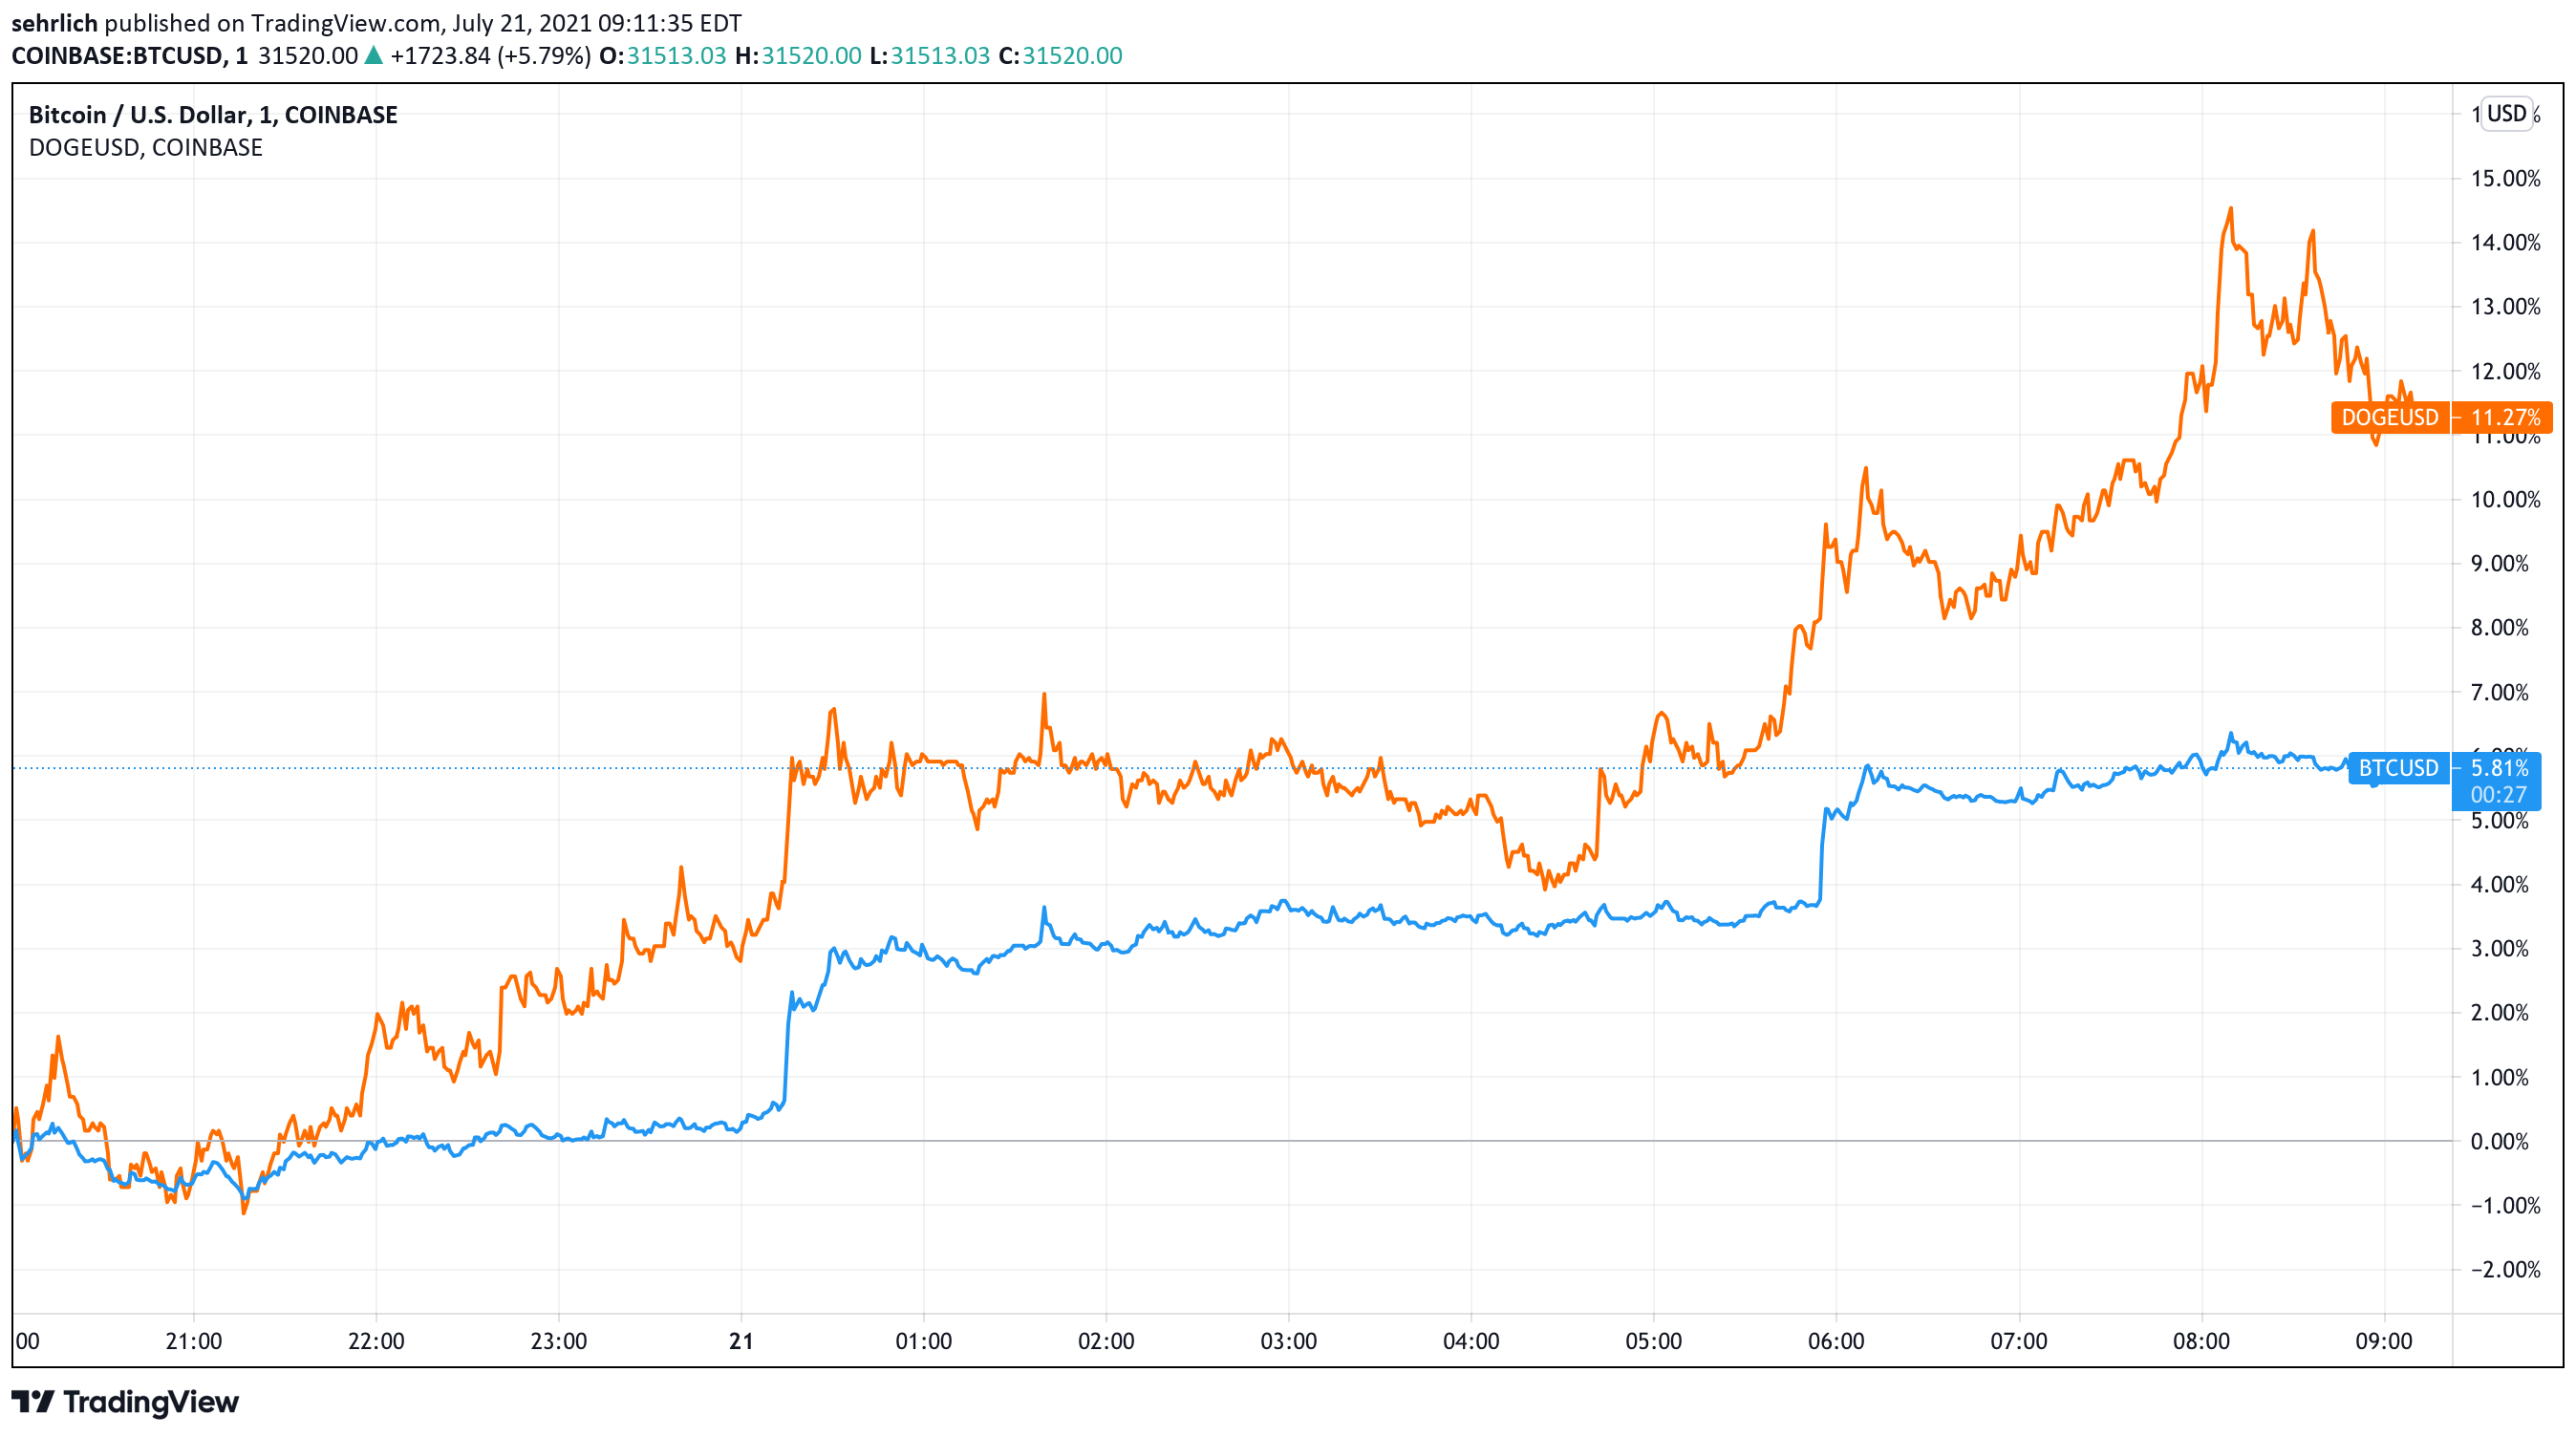Open the USD currency selector
Viewport: 2576px width, 1437px height.
click(x=2506, y=113)
